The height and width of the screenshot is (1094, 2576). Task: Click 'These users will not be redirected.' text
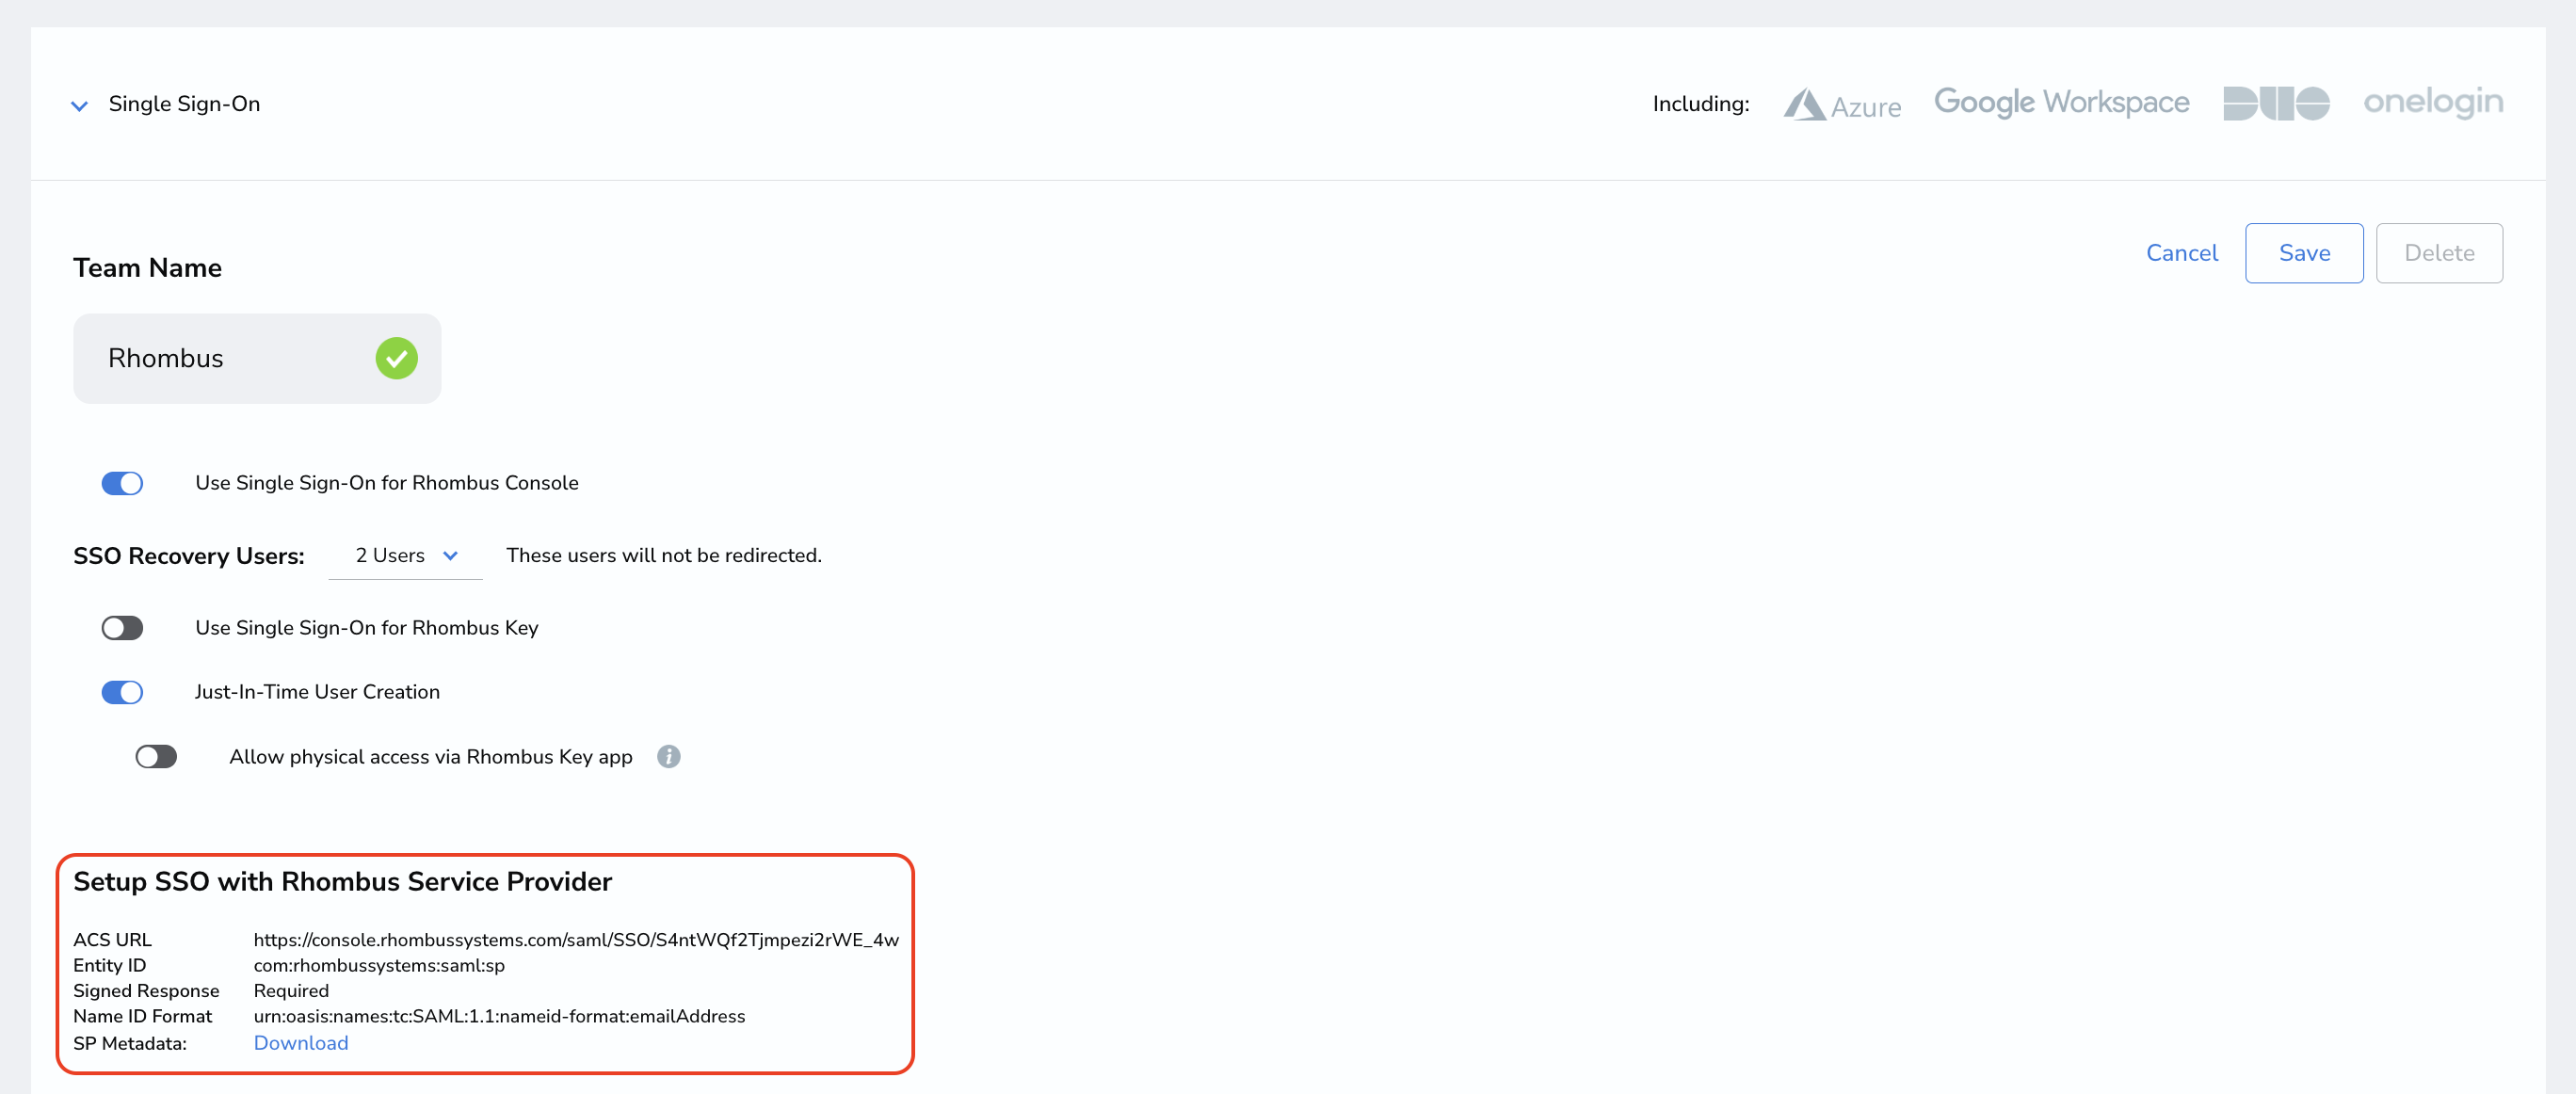(664, 555)
